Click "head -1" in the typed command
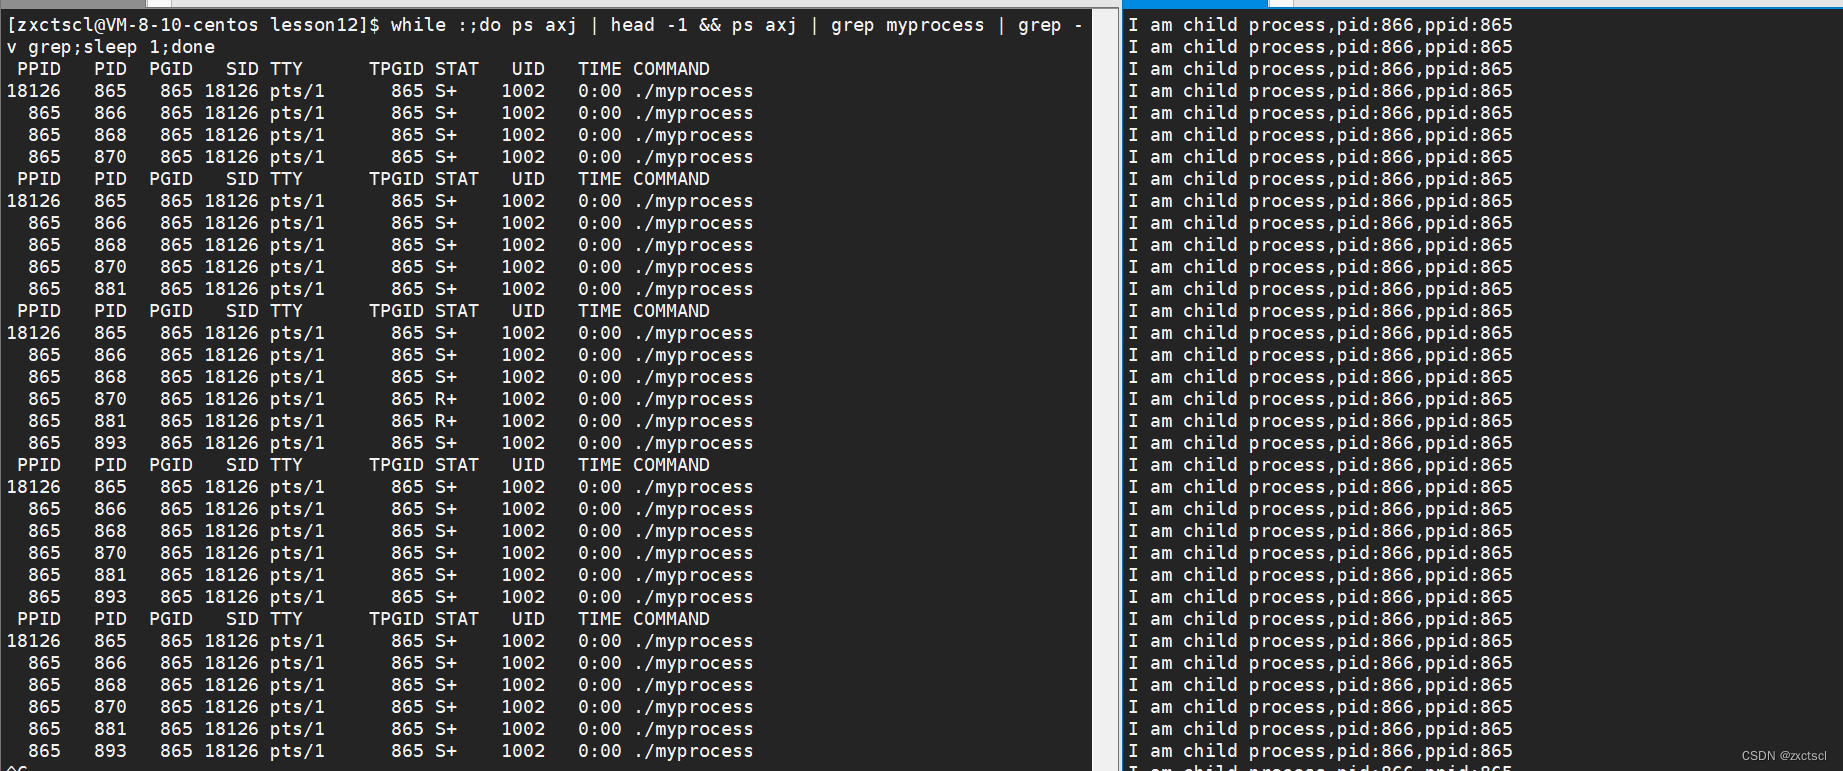This screenshot has width=1843, height=771. coord(649,25)
